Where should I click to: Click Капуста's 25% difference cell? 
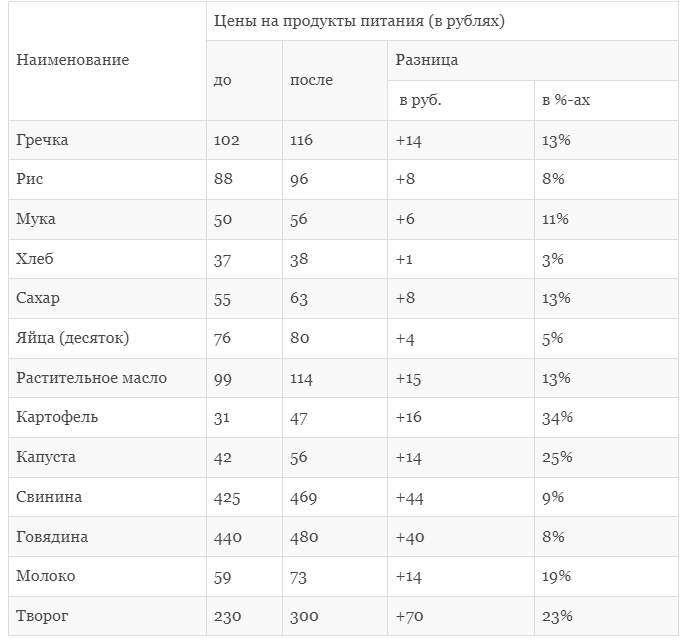pyautogui.click(x=557, y=457)
